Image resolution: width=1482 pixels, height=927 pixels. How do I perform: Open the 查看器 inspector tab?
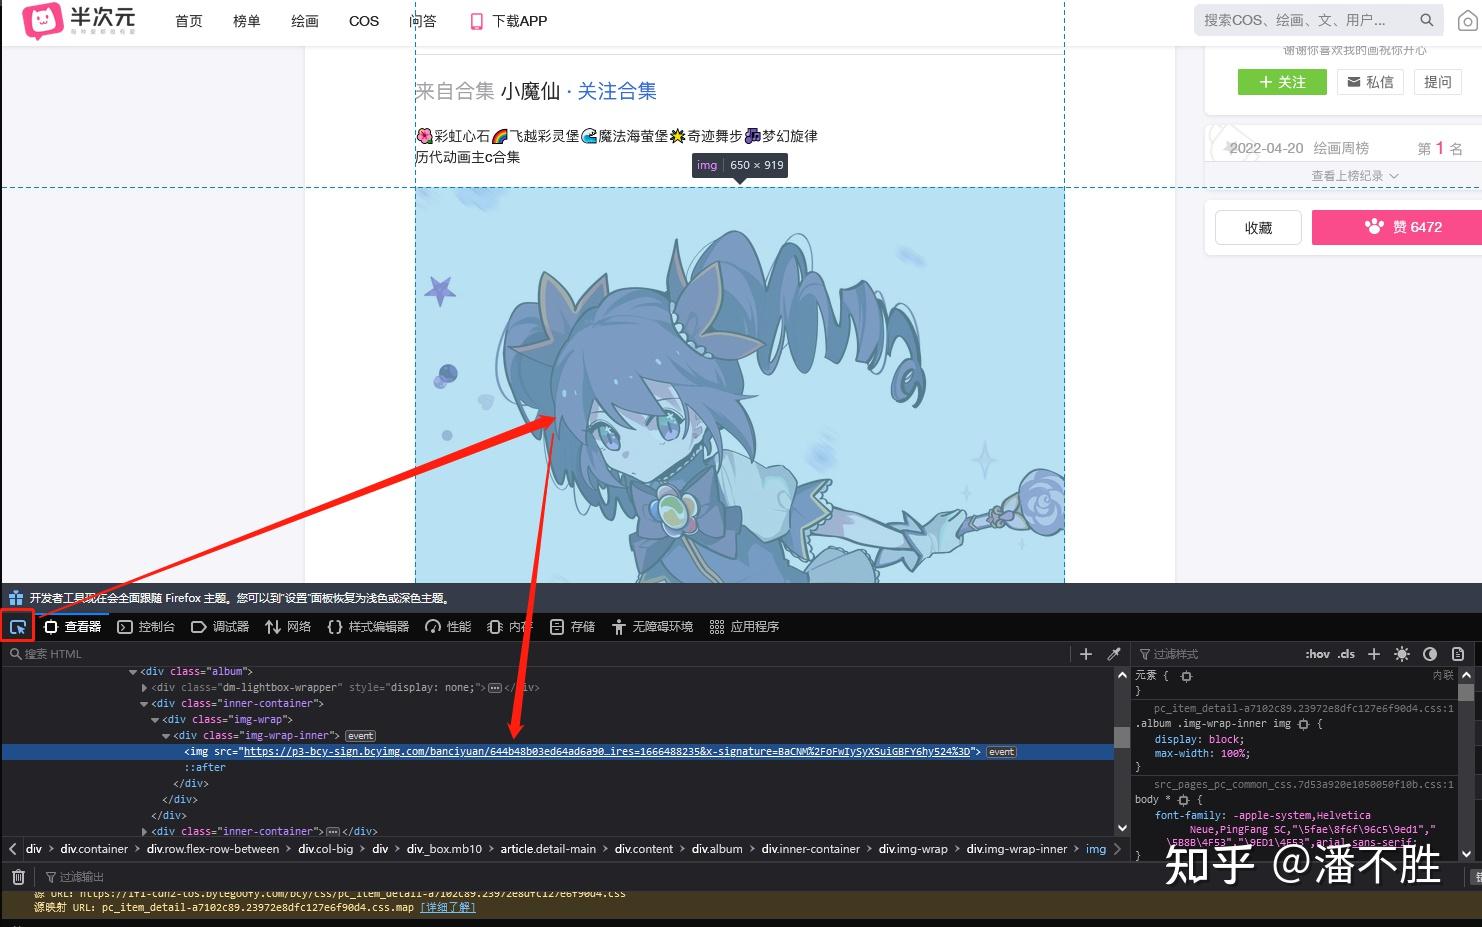(x=73, y=627)
